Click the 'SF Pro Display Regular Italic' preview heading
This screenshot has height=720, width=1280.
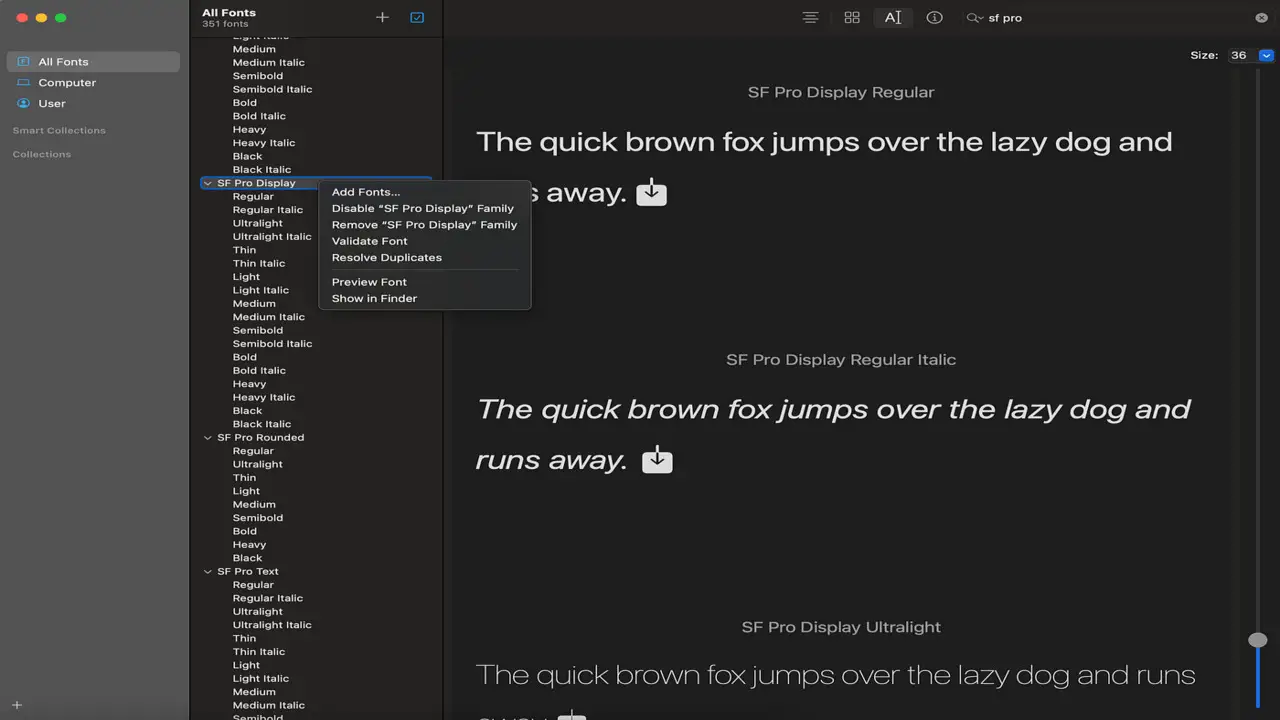[841, 360]
